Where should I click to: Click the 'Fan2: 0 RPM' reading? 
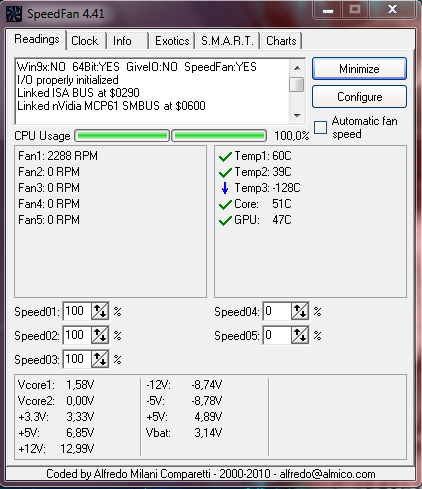pos(49,172)
